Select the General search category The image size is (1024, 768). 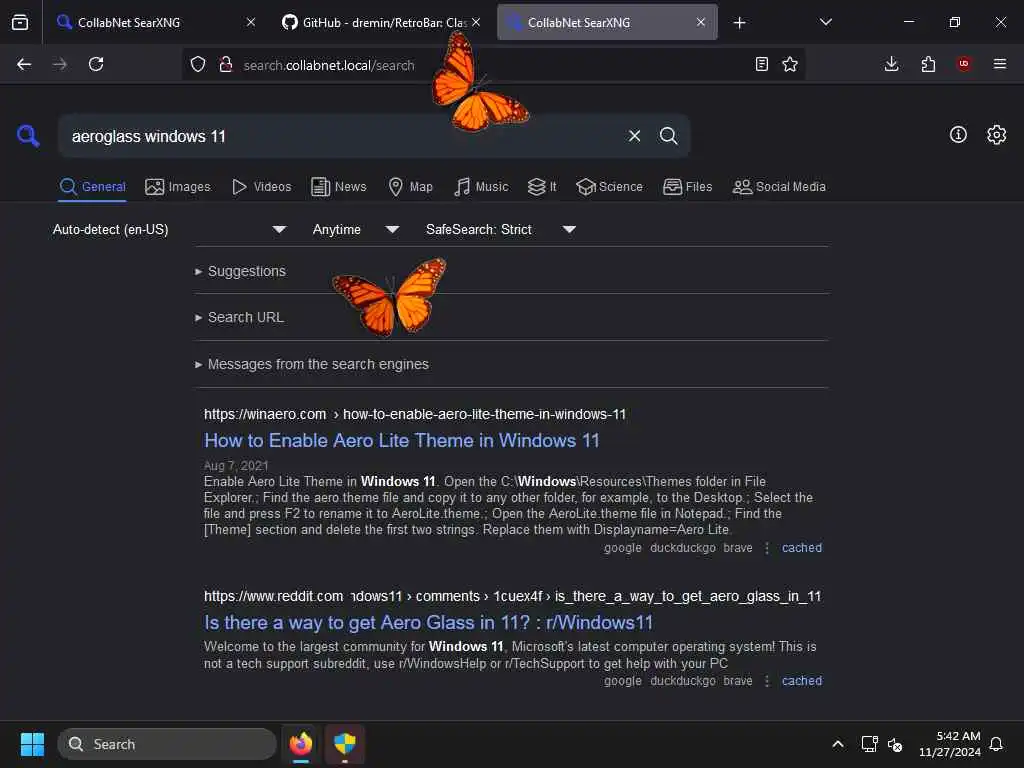point(93,187)
